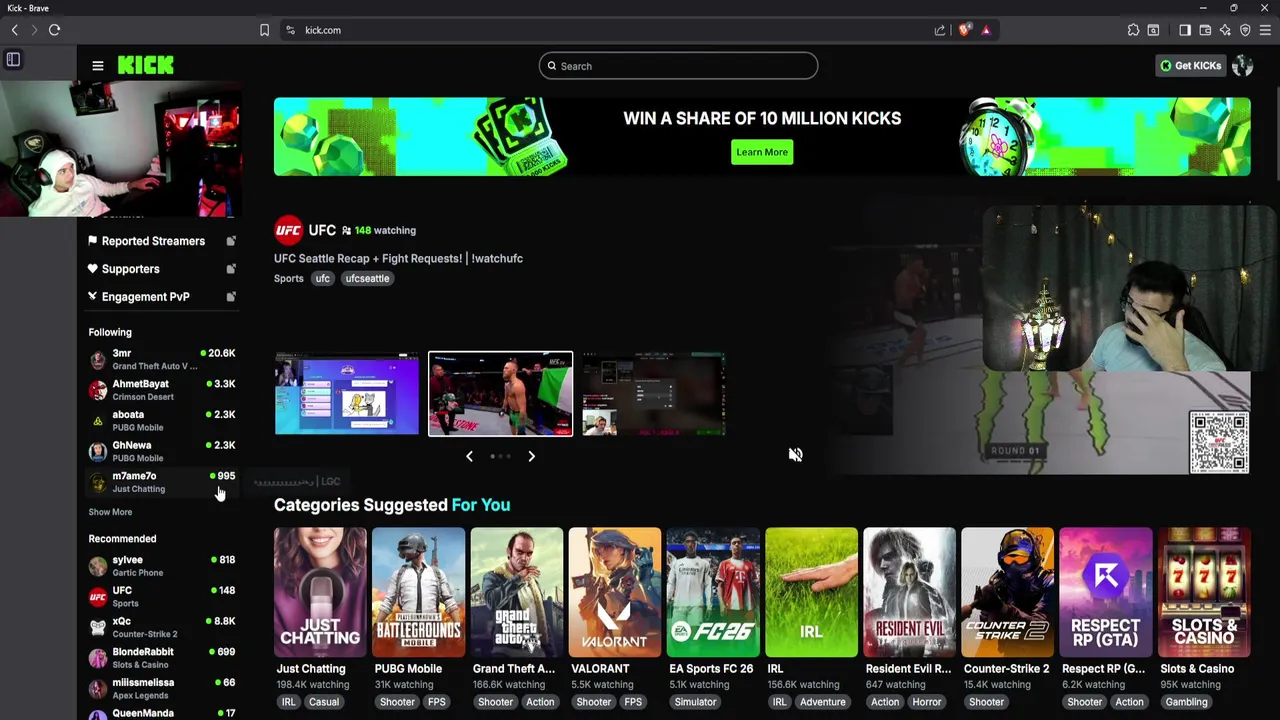Viewport: 1280px width, 720px height.
Task: Open Brave main menu icon
Action: click(x=1265, y=30)
